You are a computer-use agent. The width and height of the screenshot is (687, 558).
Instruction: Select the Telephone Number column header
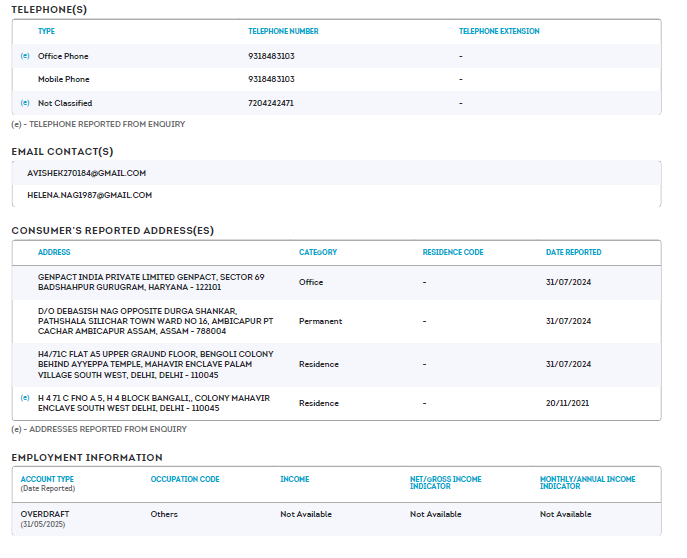(x=283, y=31)
